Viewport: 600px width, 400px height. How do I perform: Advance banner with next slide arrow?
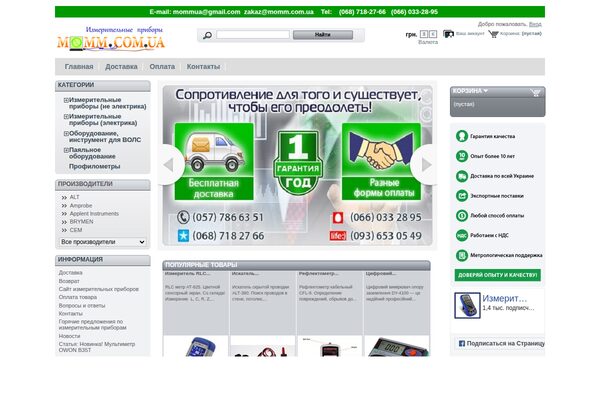point(425,165)
